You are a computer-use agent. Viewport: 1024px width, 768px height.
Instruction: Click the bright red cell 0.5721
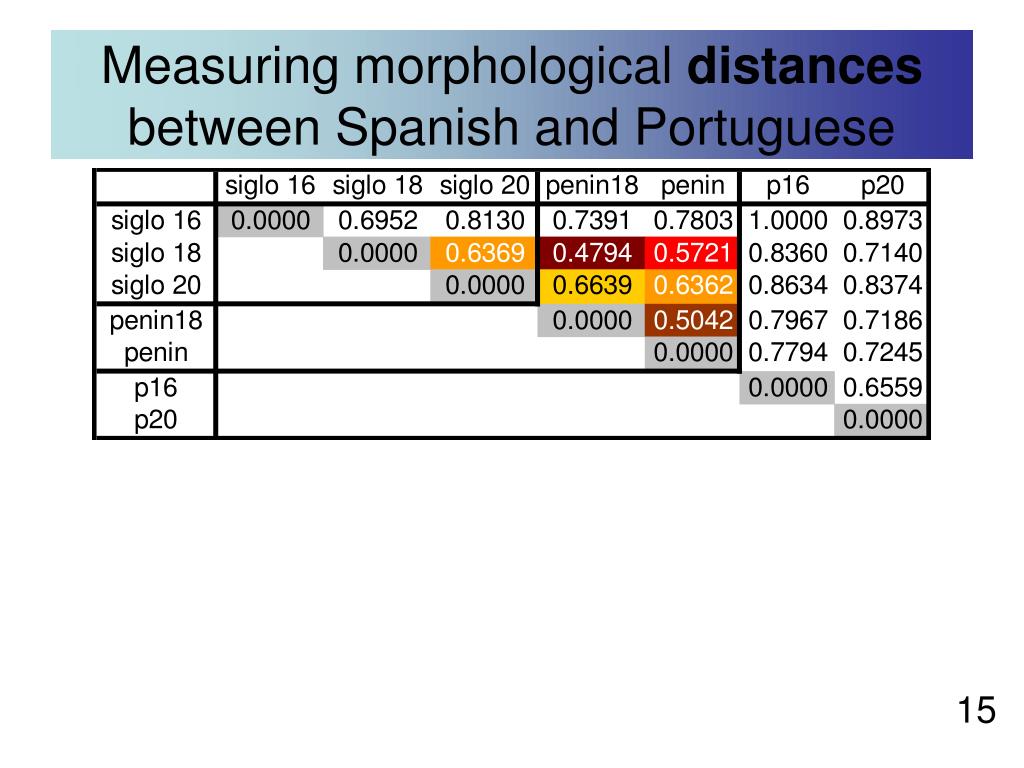(691, 253)
